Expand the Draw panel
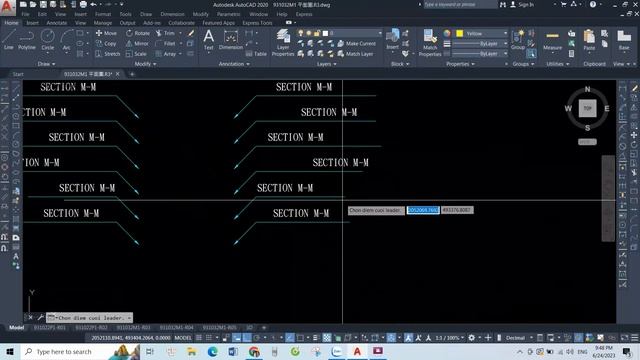The height and width of the screenshot is (360, 640). pyautogui.click(x=46, y=64)
